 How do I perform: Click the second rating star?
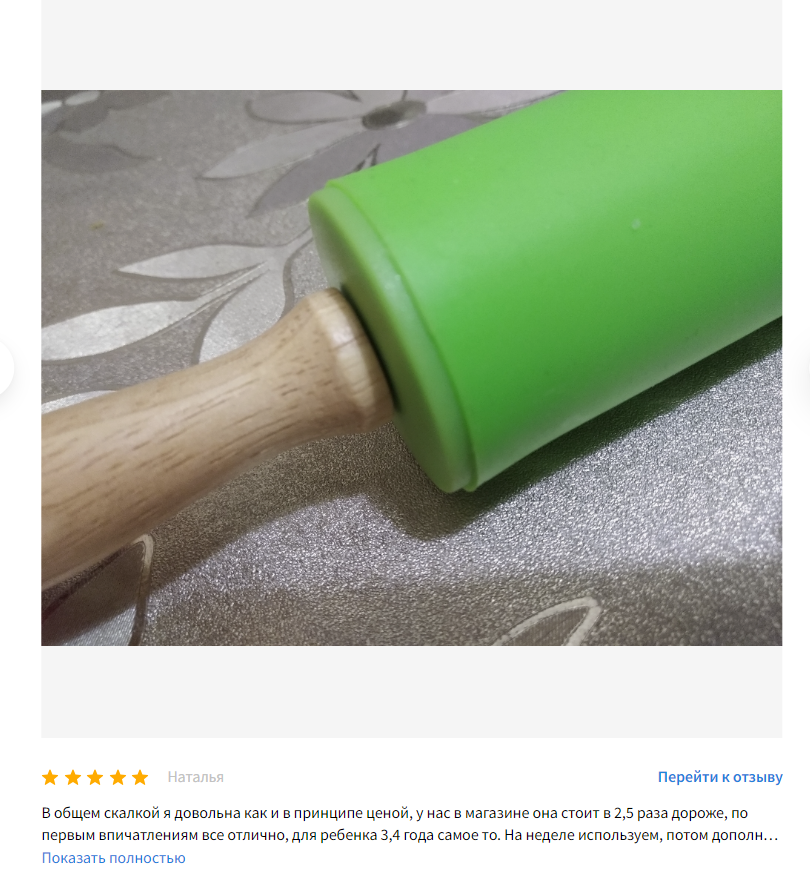(x=73, y=778)
